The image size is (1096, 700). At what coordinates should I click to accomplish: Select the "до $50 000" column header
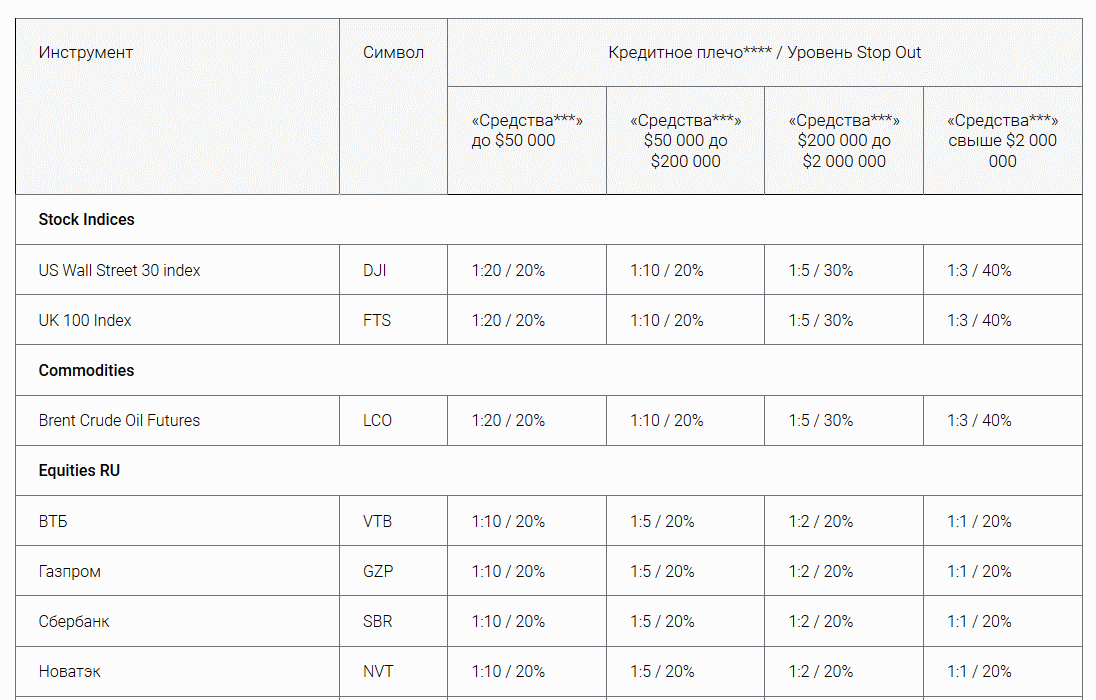pyautogui.click(x=526, y=131)
